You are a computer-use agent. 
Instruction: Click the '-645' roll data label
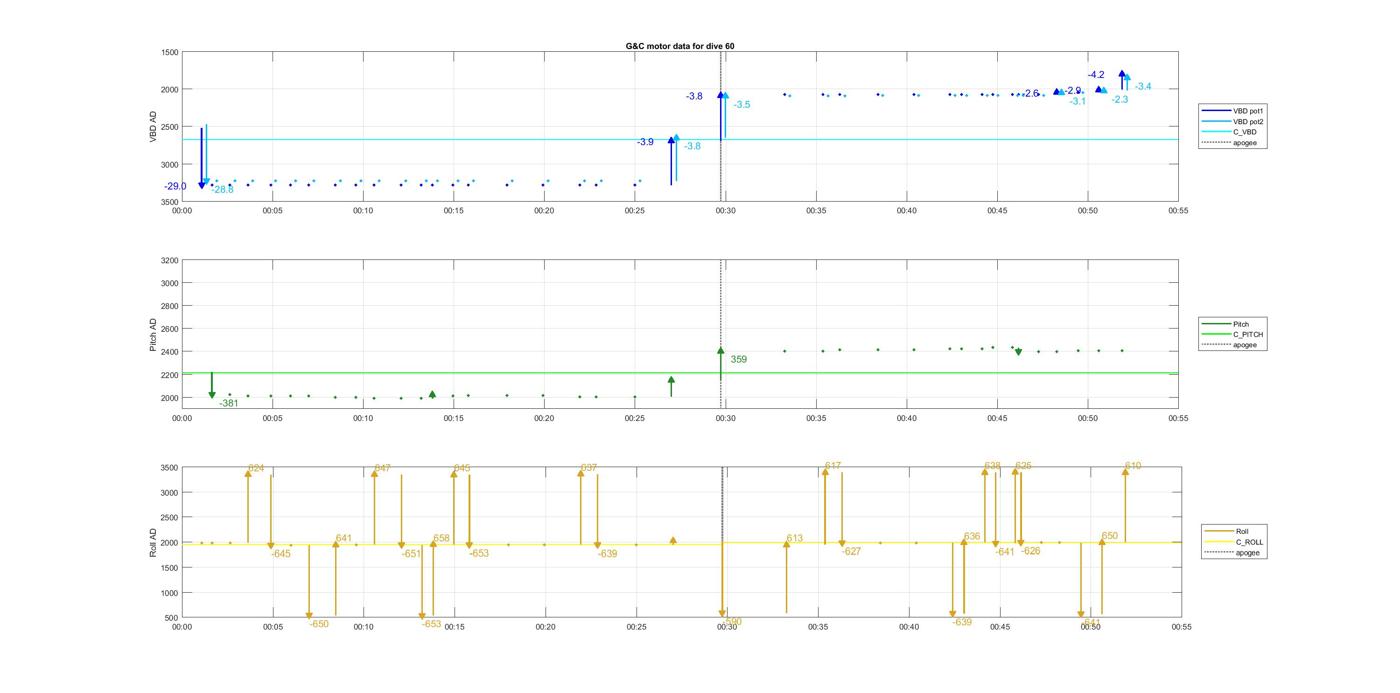click(x=281, y=554)
